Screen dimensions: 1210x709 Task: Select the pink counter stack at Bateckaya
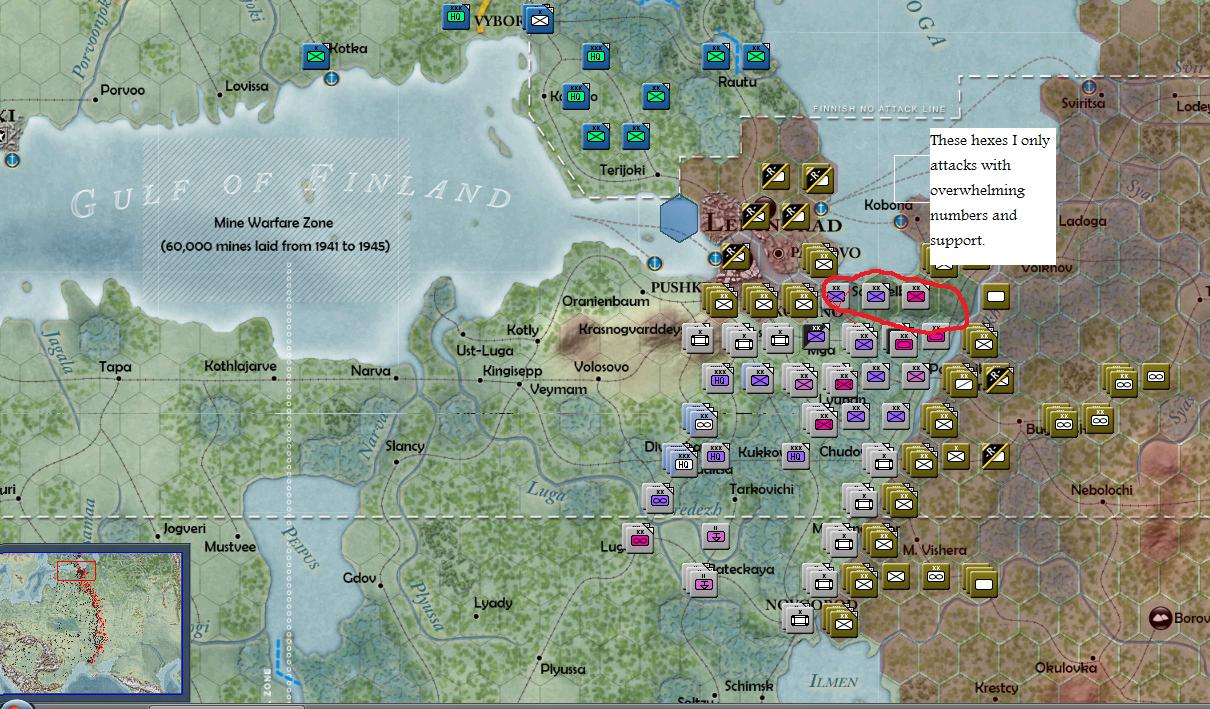pos(700,579)
